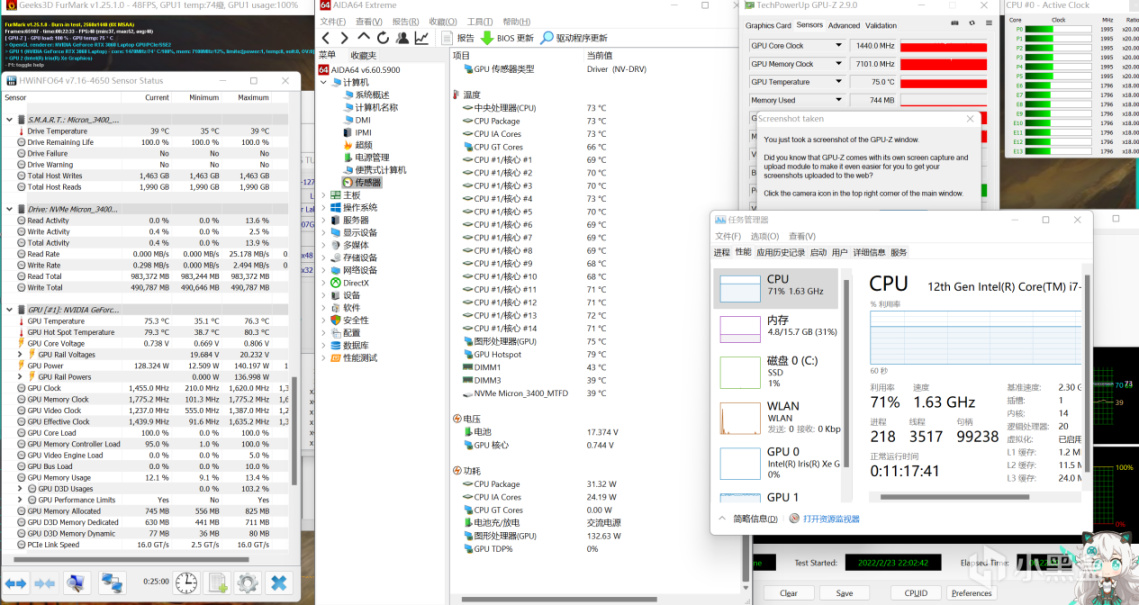The image size is (1139, 605).
Task: Open HWiNFO settings gear icon
Action: [247, 582]
